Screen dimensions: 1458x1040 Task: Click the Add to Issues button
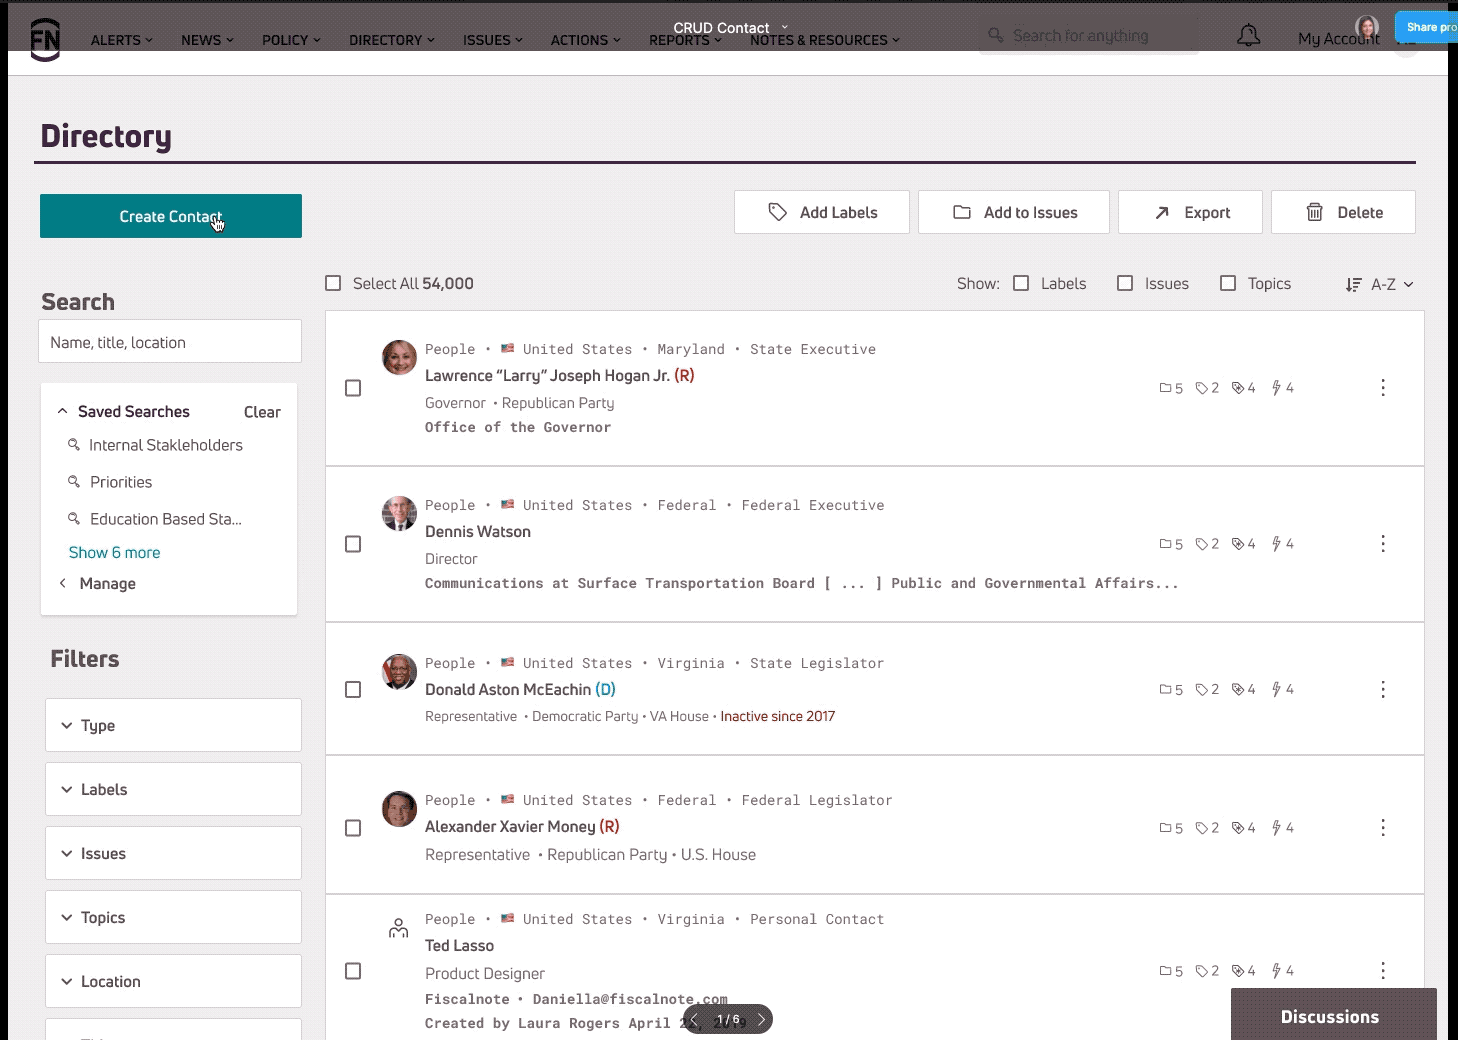[x=1014, y=212]
